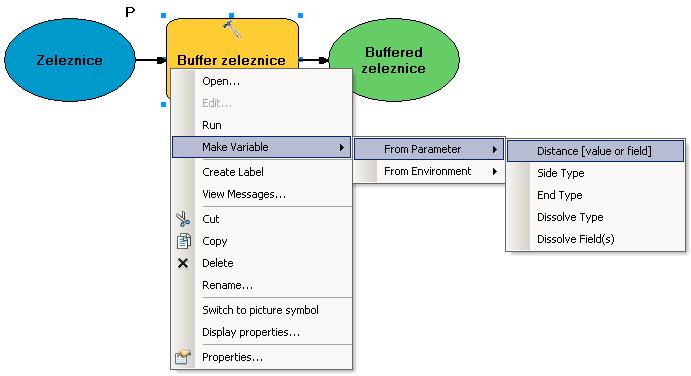Viewport: 691px width, 376px height.
Task: Click the scissors Cut icon
Action: [182, 219]
